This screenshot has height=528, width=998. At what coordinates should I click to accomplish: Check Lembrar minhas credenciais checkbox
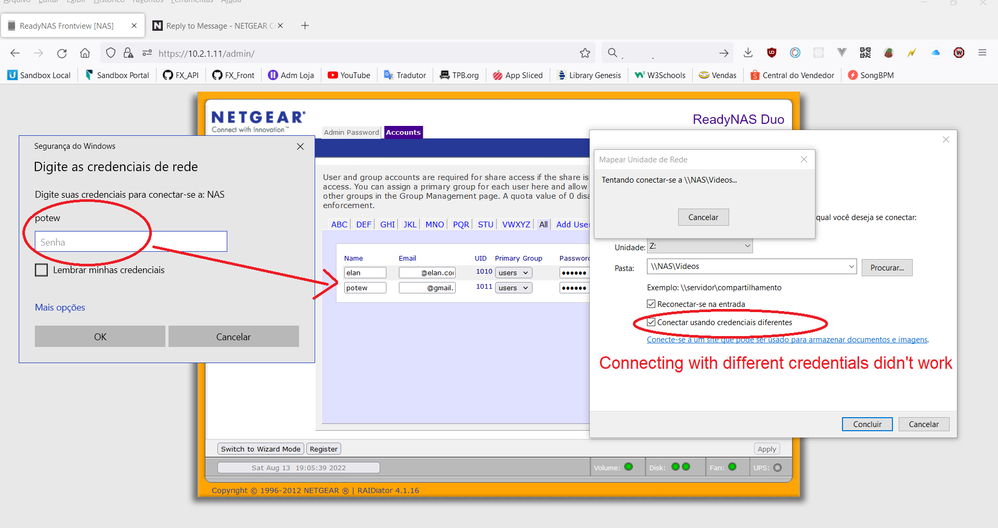(41, 270)
